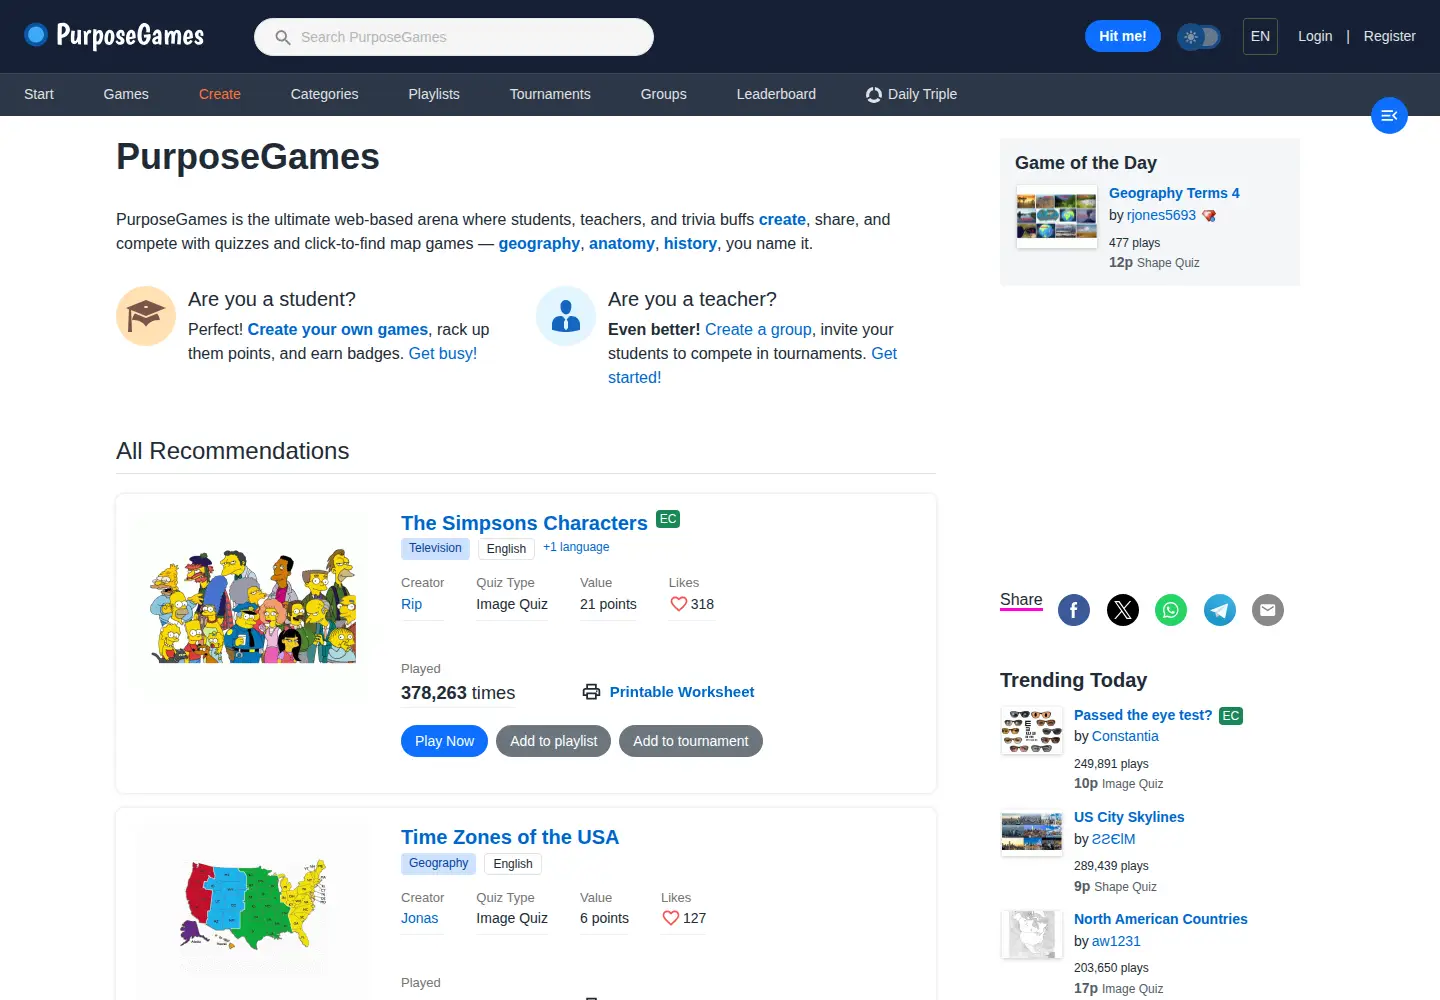Toggle dark mode switch
The width and height of the screenshot is (1440, 1000).
(1199, 37)
